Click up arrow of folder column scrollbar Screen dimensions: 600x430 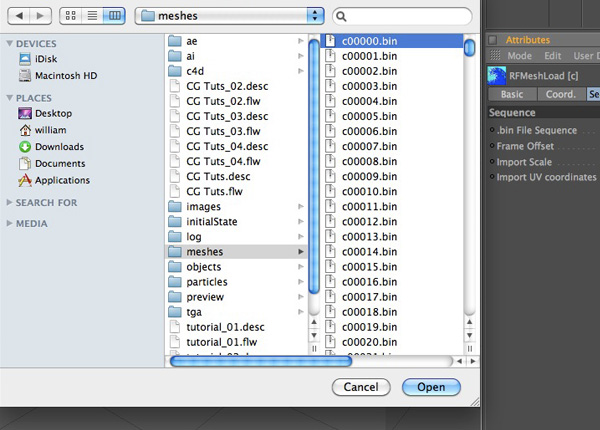pos(314,322)
